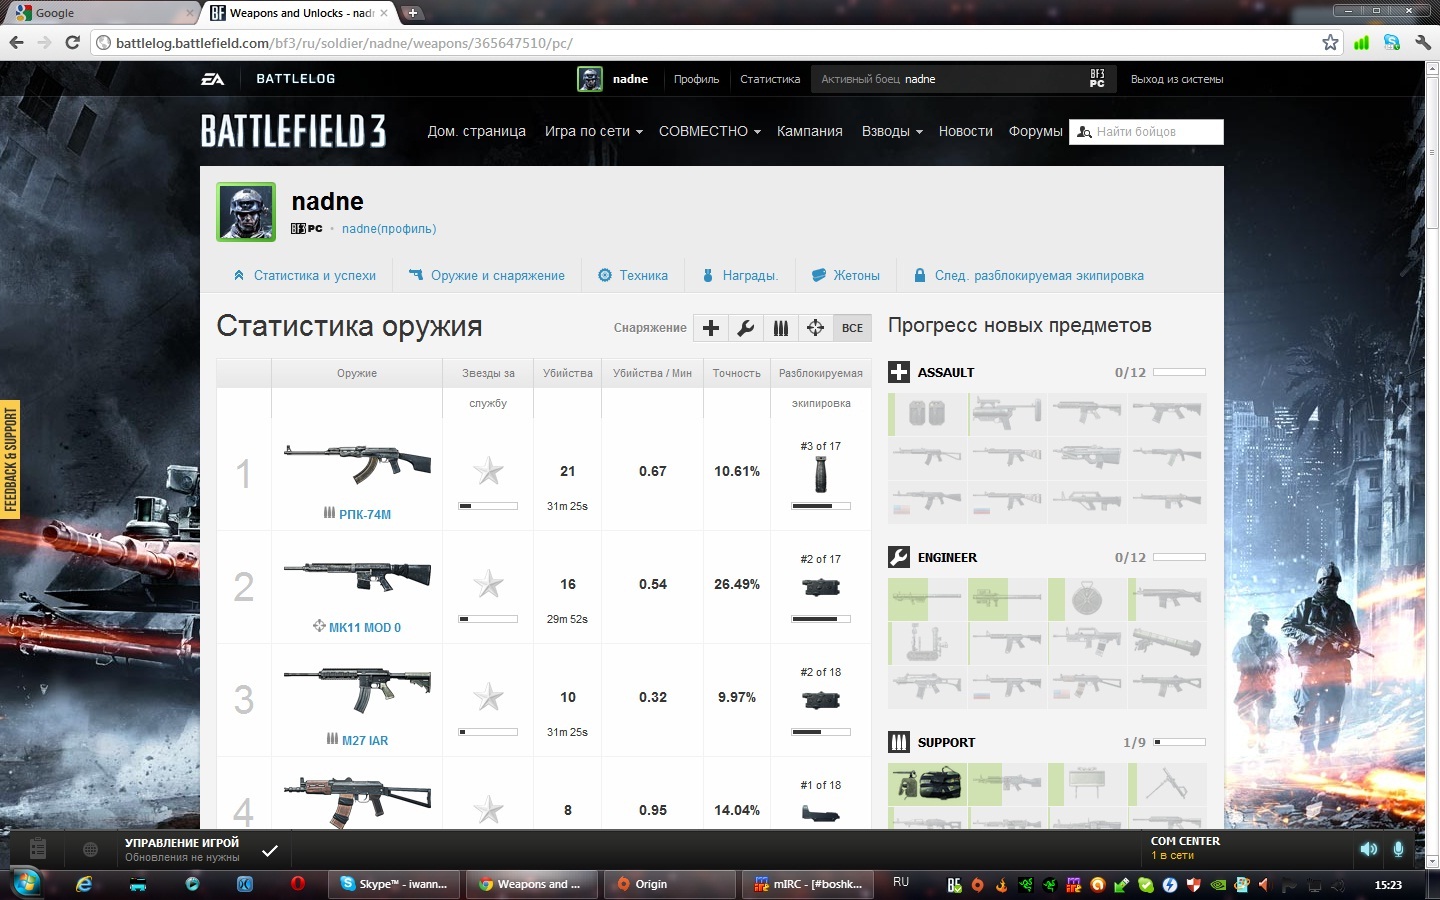The width and height of the screenshot is (1440, 900).
Task: Open the Кампания menu item
Action: 809,131
